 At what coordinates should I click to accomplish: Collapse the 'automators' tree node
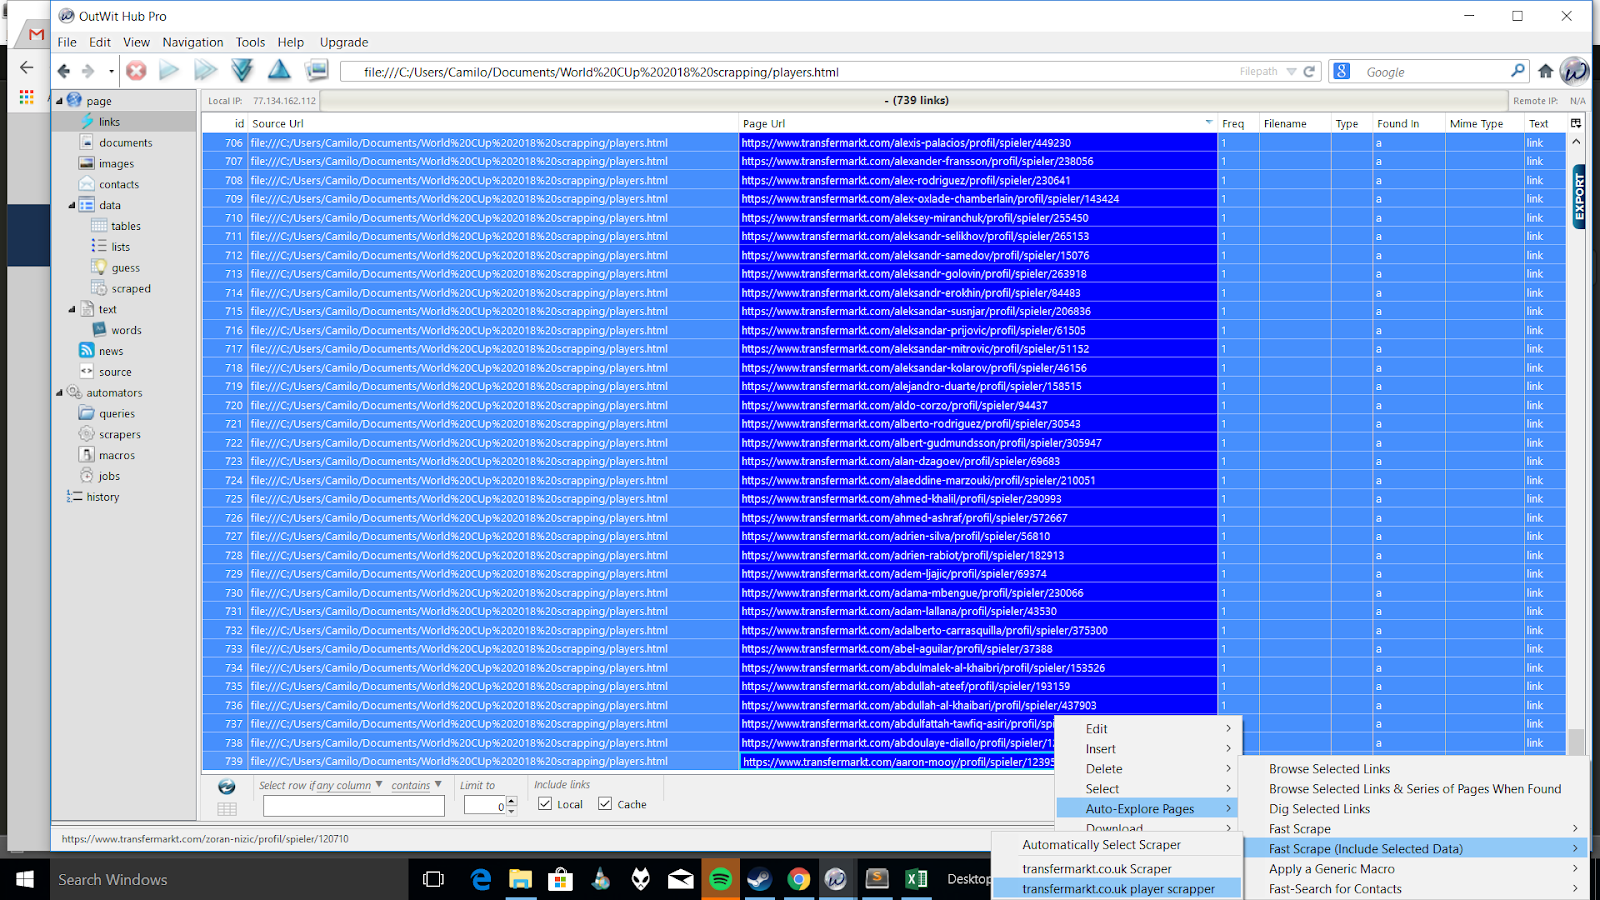[59, 393]
